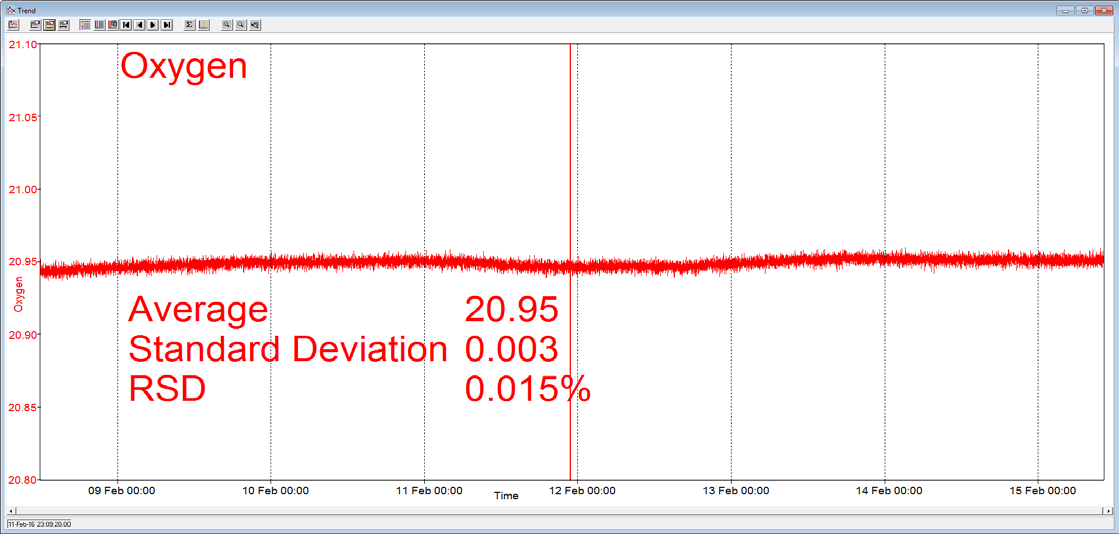Jump to latest data with skip-forward button
The image size is (1119, 534).
(167, 24)
